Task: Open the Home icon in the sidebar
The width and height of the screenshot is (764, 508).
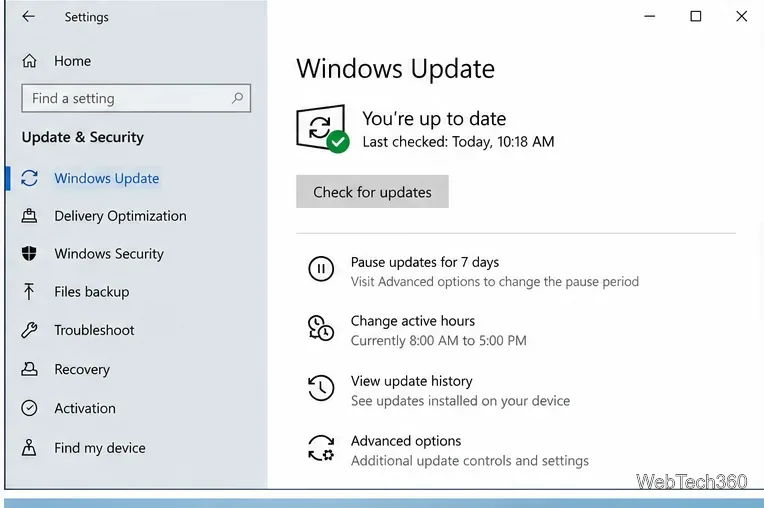Action: [29, 61]
